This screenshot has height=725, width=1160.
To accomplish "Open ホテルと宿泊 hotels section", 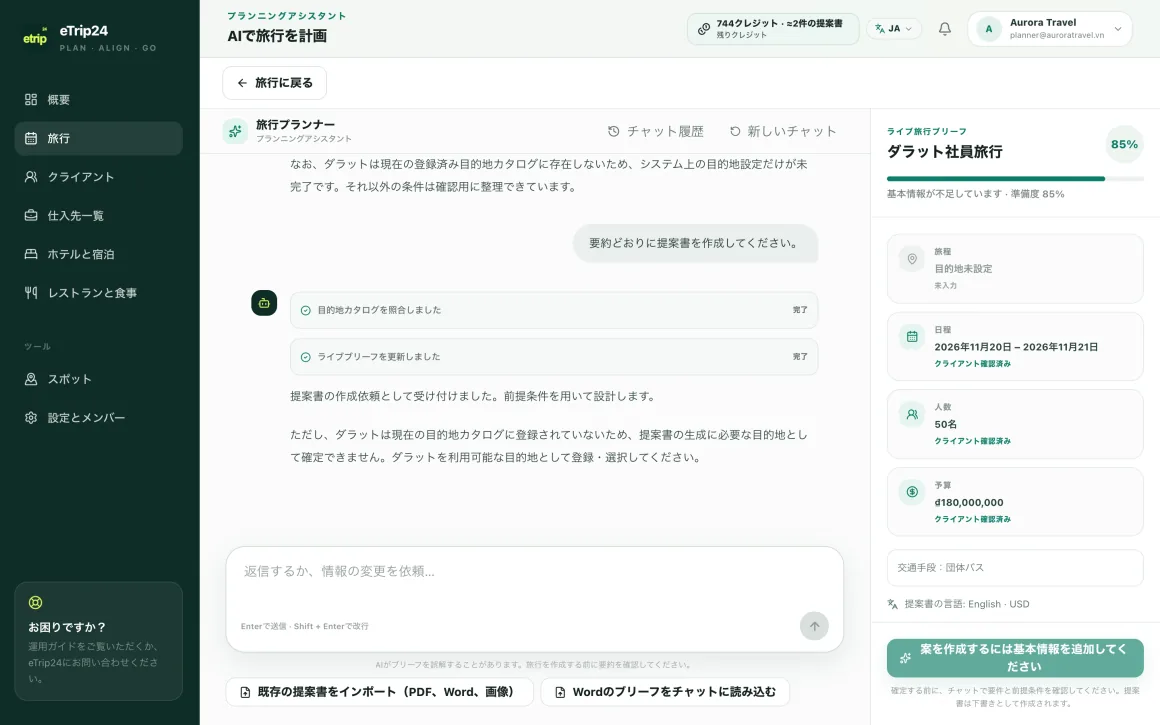I will pos(98,254).
